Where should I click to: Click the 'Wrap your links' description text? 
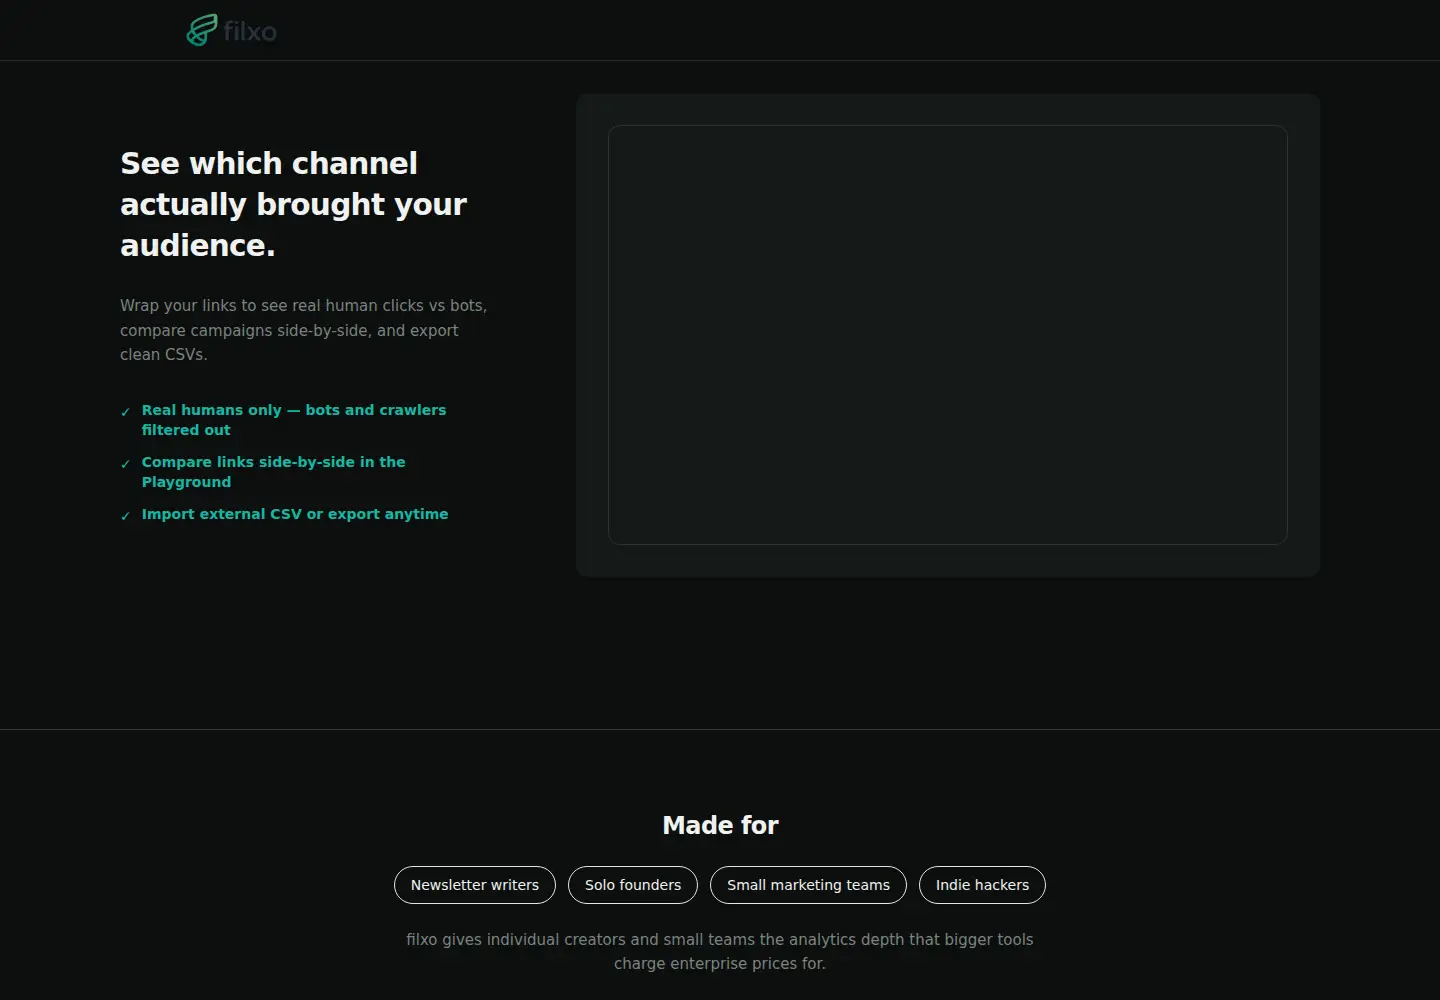pos(304,330)
